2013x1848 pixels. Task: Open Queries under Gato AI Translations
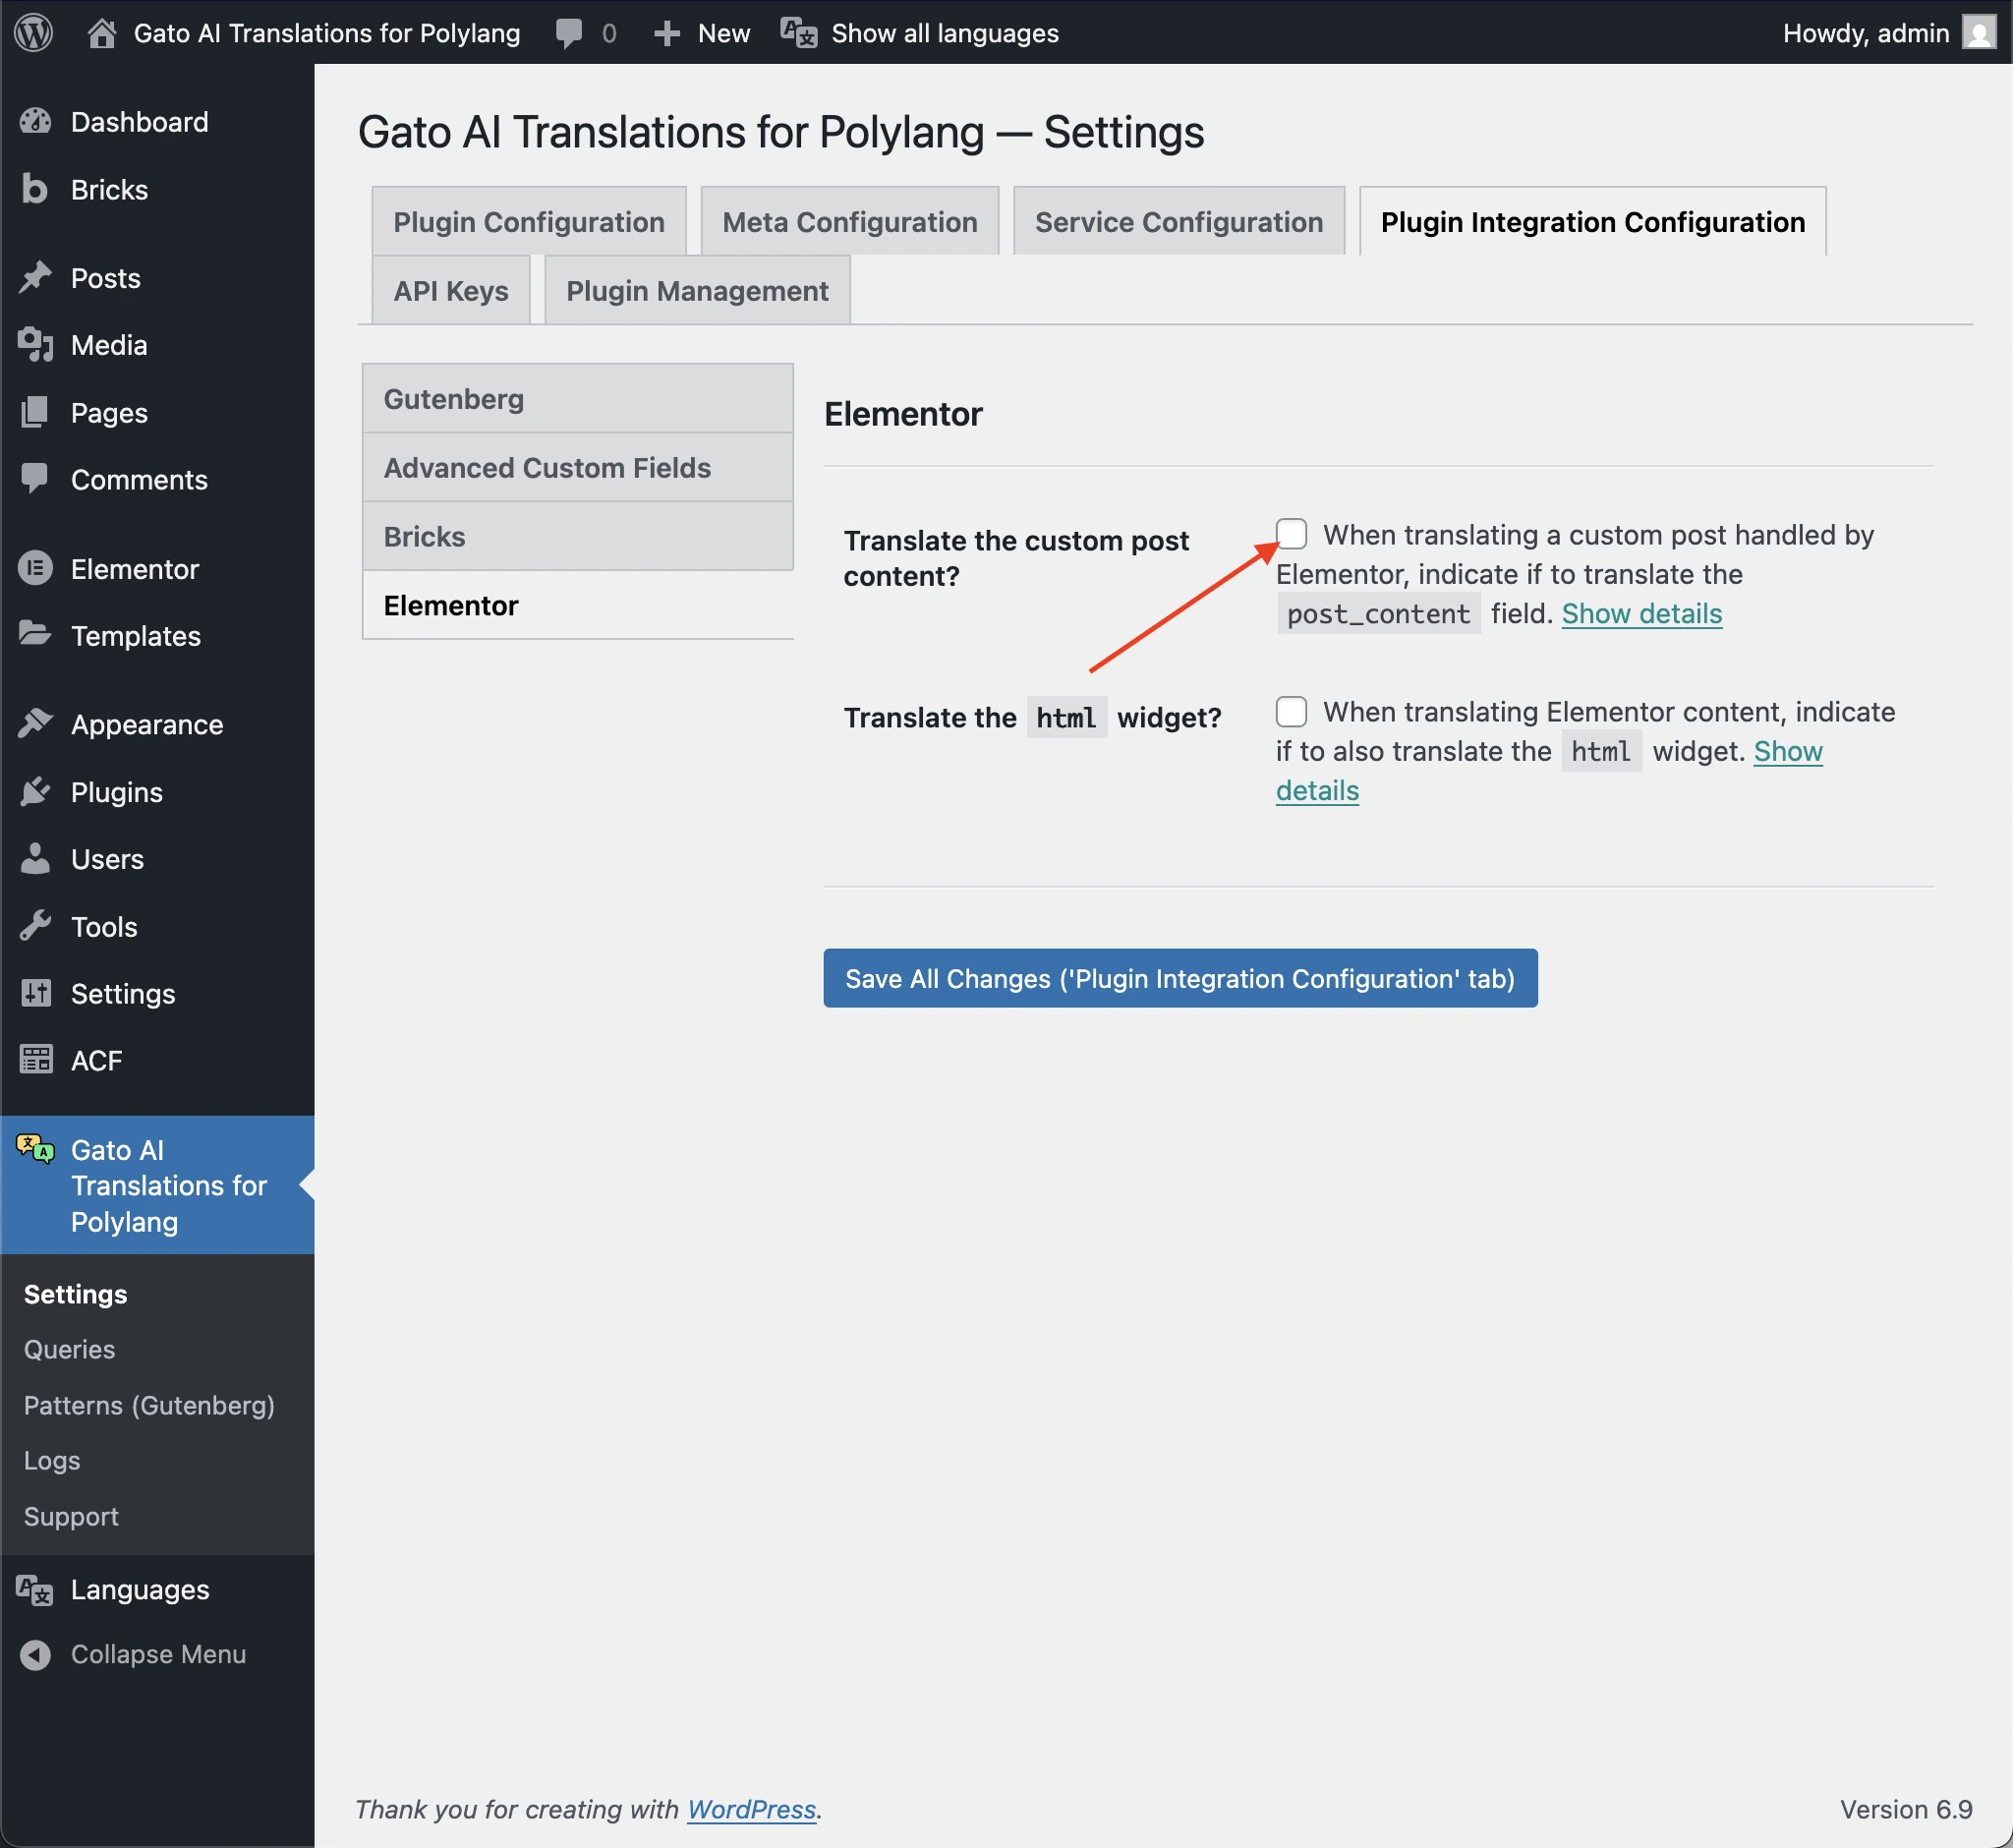pyautogui.click(x=68, y=1349)
